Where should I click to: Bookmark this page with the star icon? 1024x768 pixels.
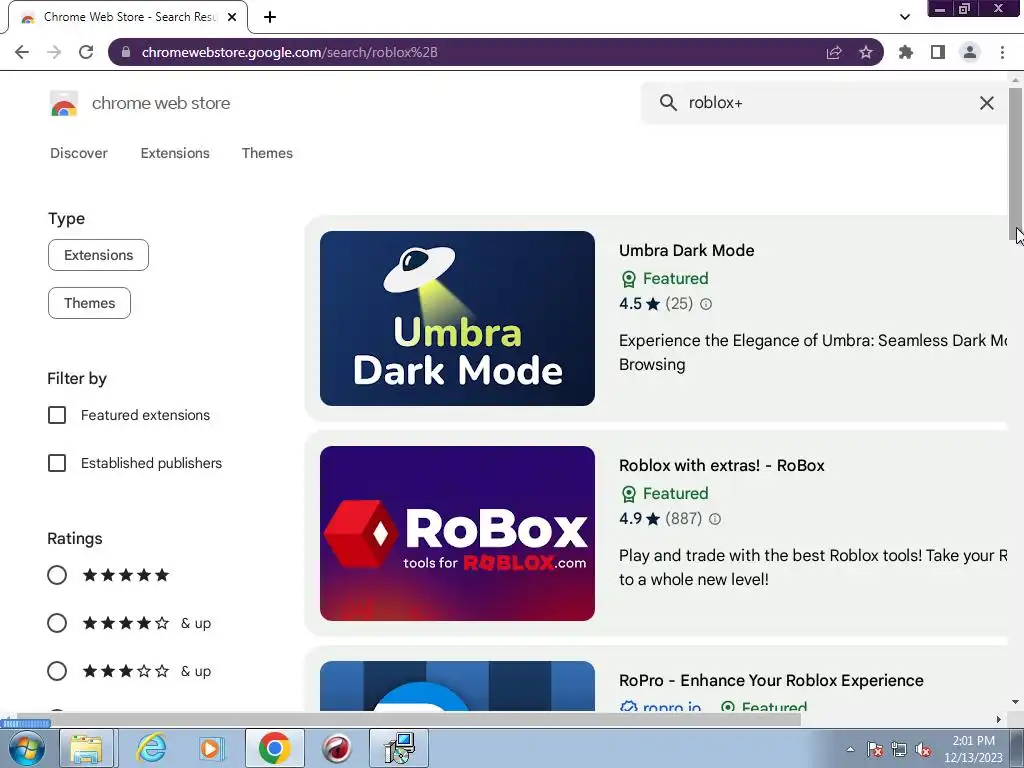coord(866,52)
